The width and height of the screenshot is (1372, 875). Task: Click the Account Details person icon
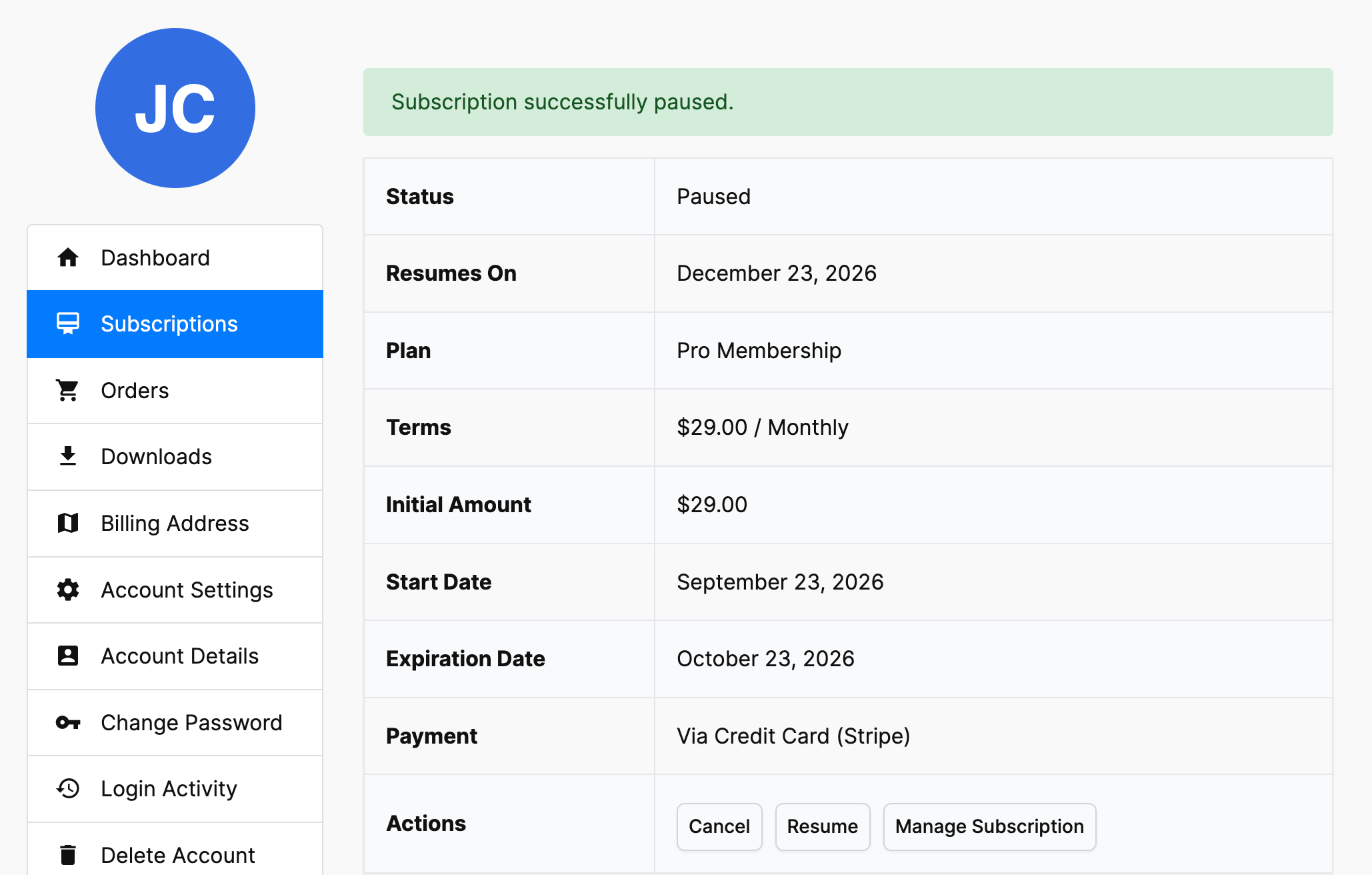68,656
